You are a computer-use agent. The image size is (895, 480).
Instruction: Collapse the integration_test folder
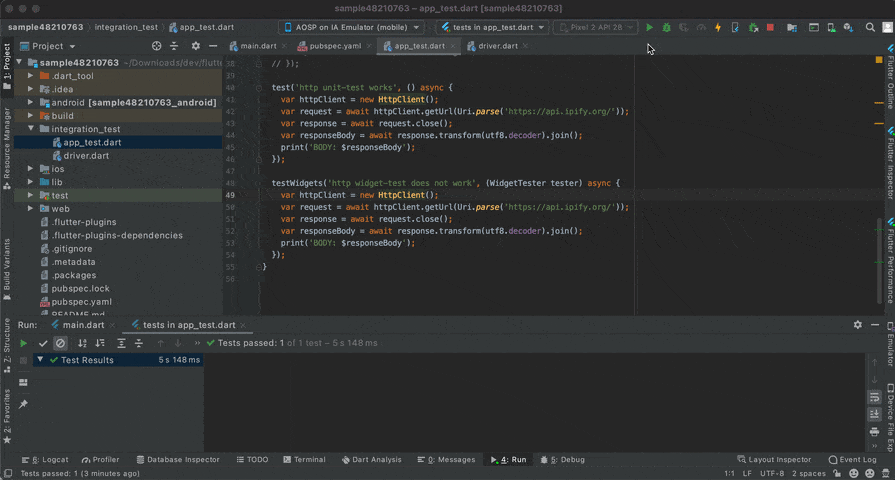(x=31, y=129)
